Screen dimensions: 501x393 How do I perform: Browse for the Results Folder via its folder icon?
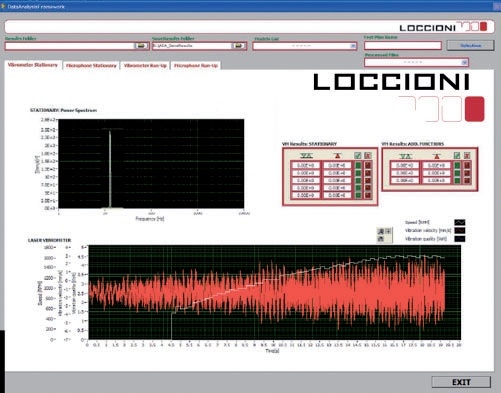(141, 46)
